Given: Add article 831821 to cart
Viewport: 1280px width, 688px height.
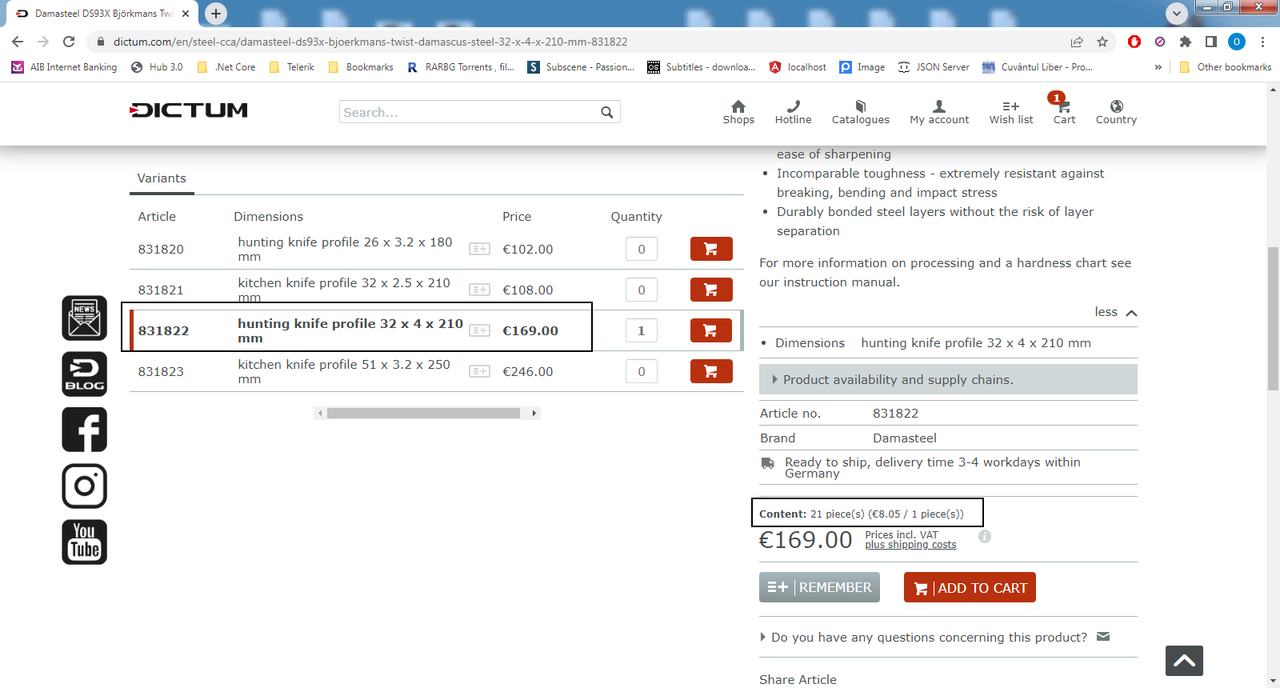Looking at the screenshot, I should [711, 290].
